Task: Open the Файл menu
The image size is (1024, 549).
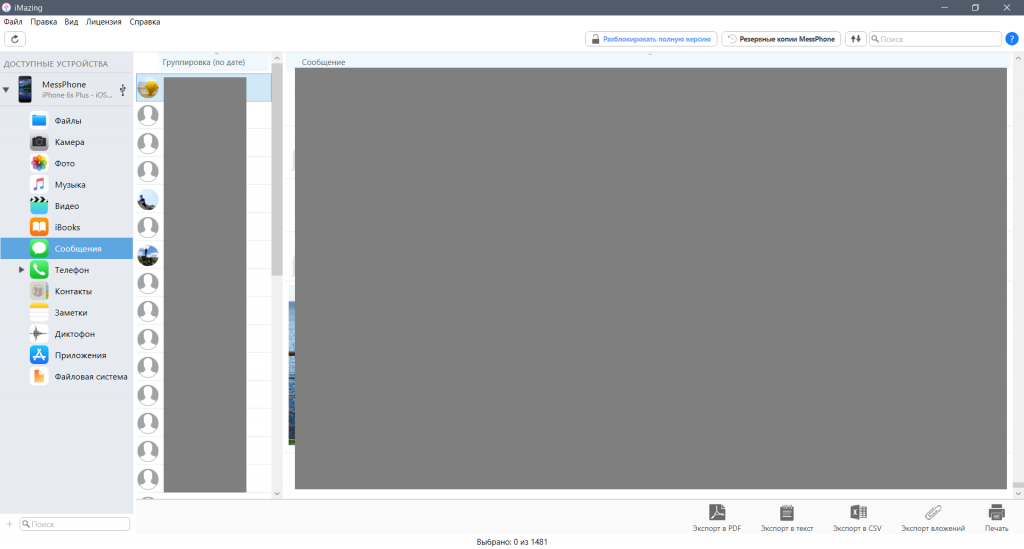Action: pos(13,22)
